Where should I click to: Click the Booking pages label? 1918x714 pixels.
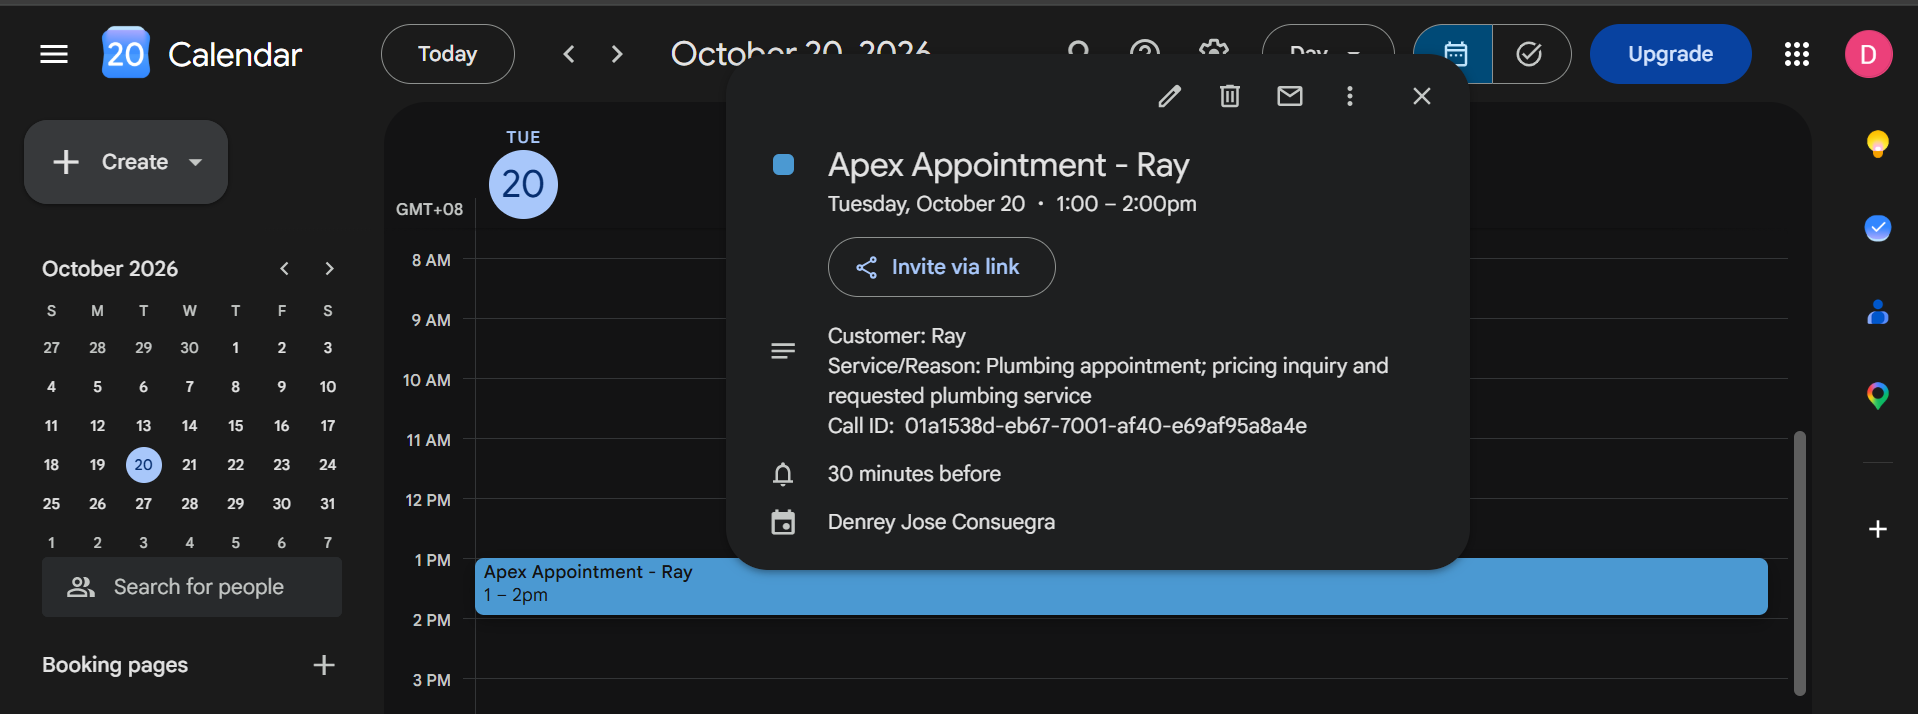(115, 665)
